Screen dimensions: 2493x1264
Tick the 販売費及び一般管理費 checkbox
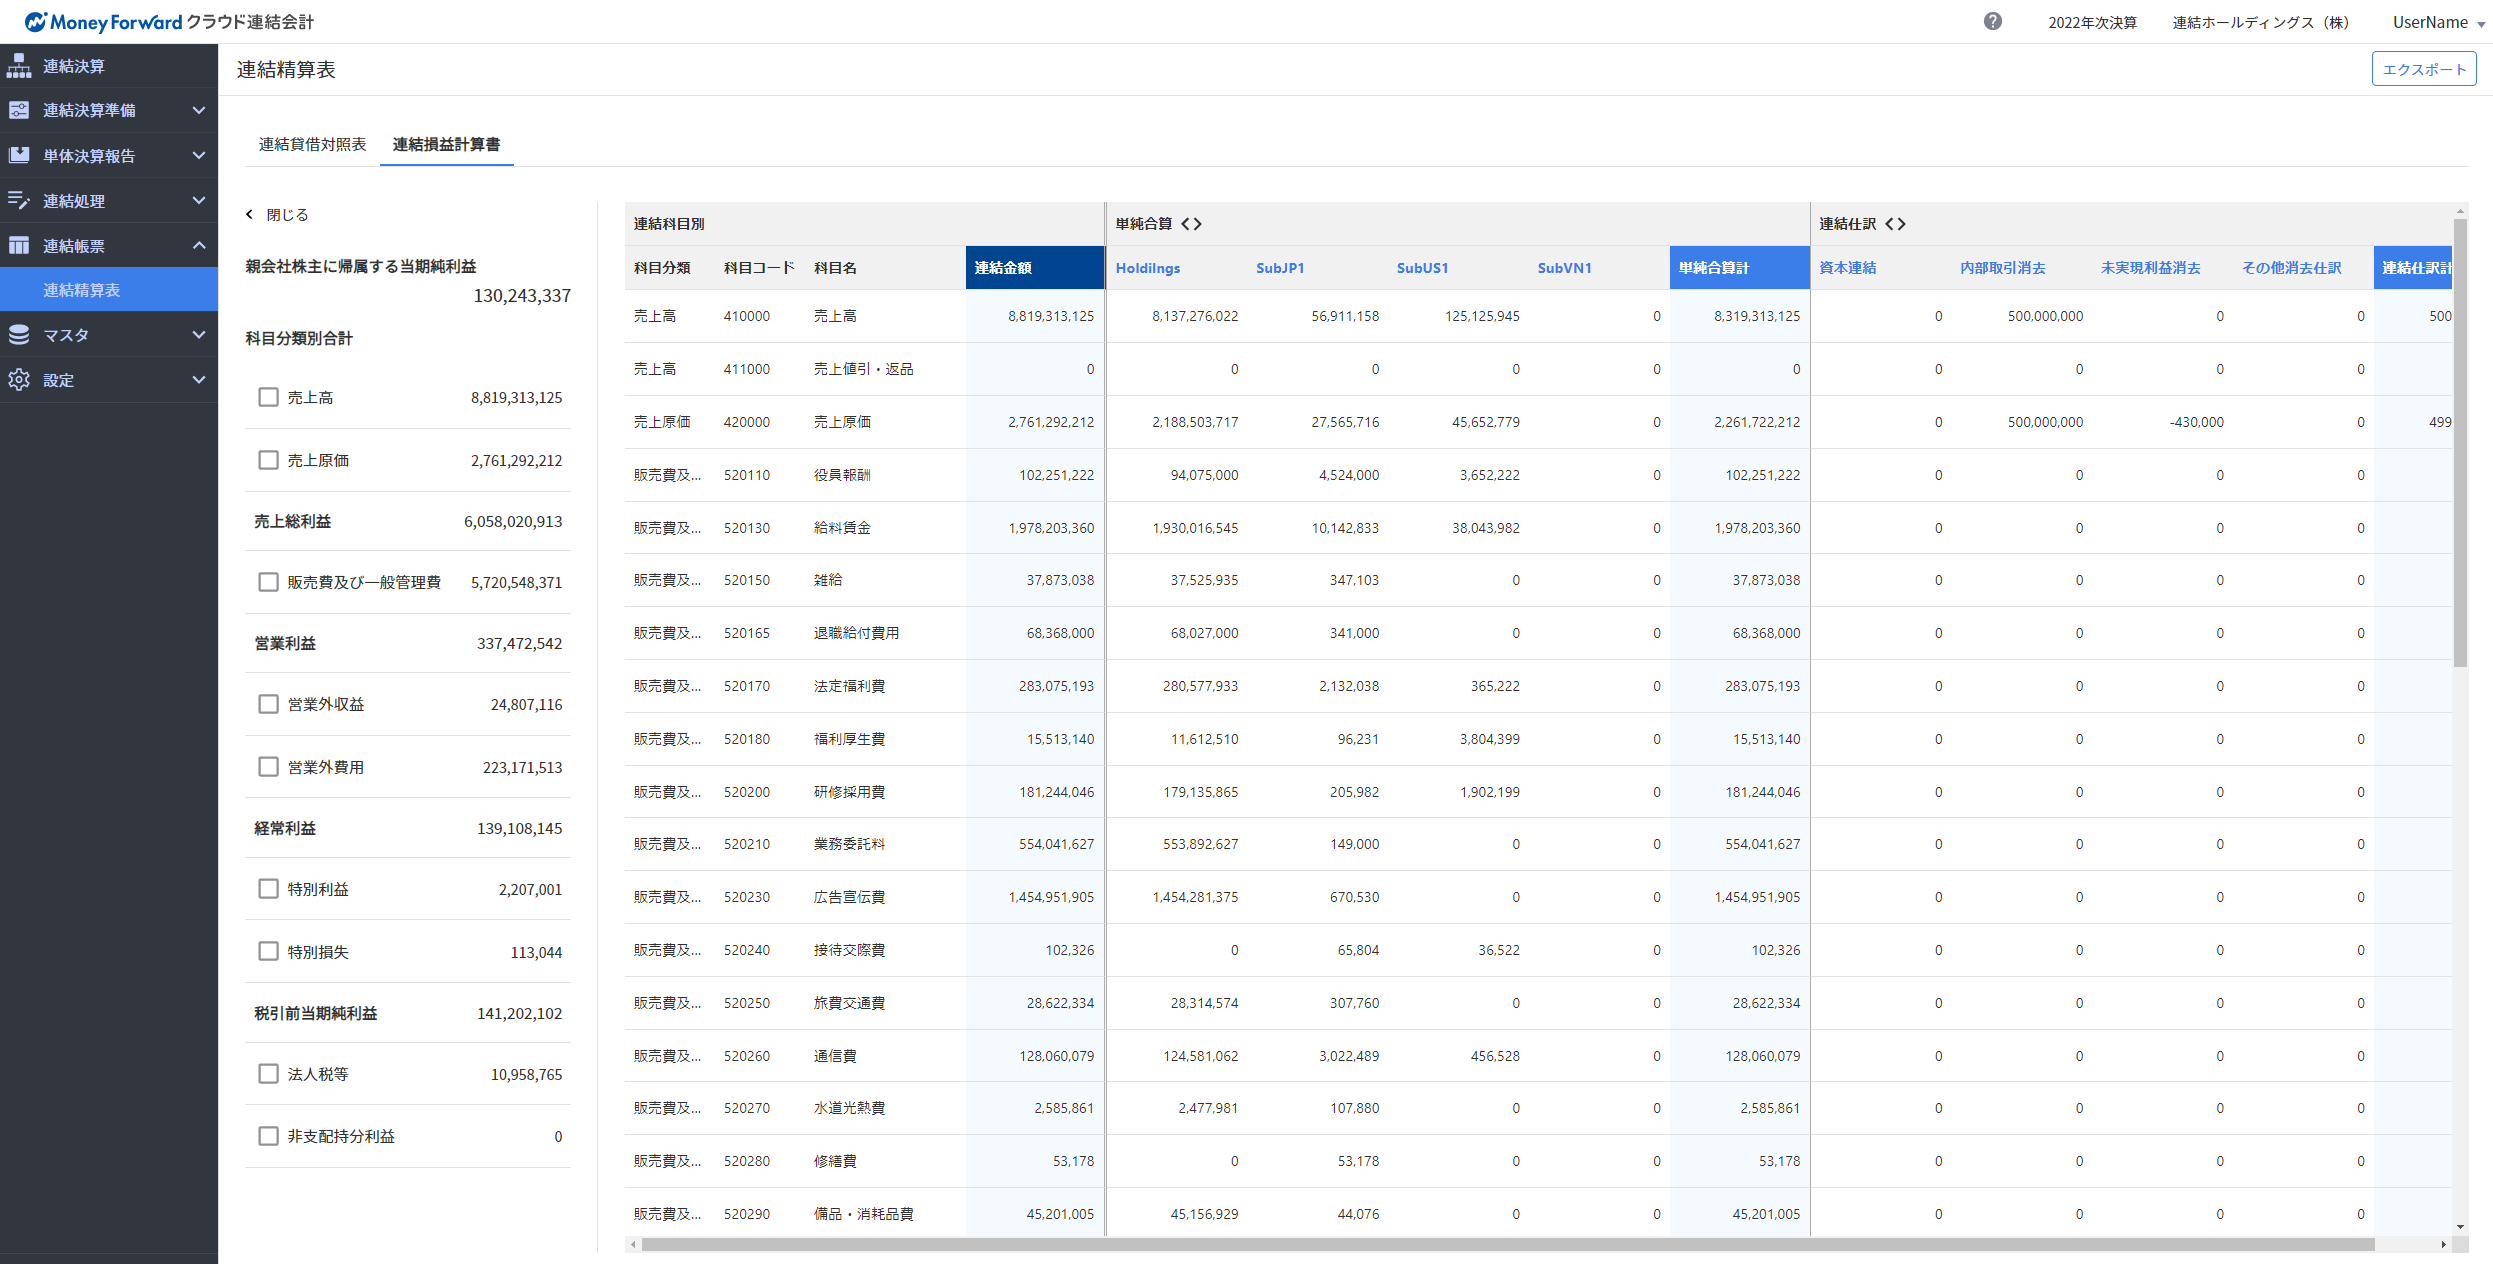point(268,582)
